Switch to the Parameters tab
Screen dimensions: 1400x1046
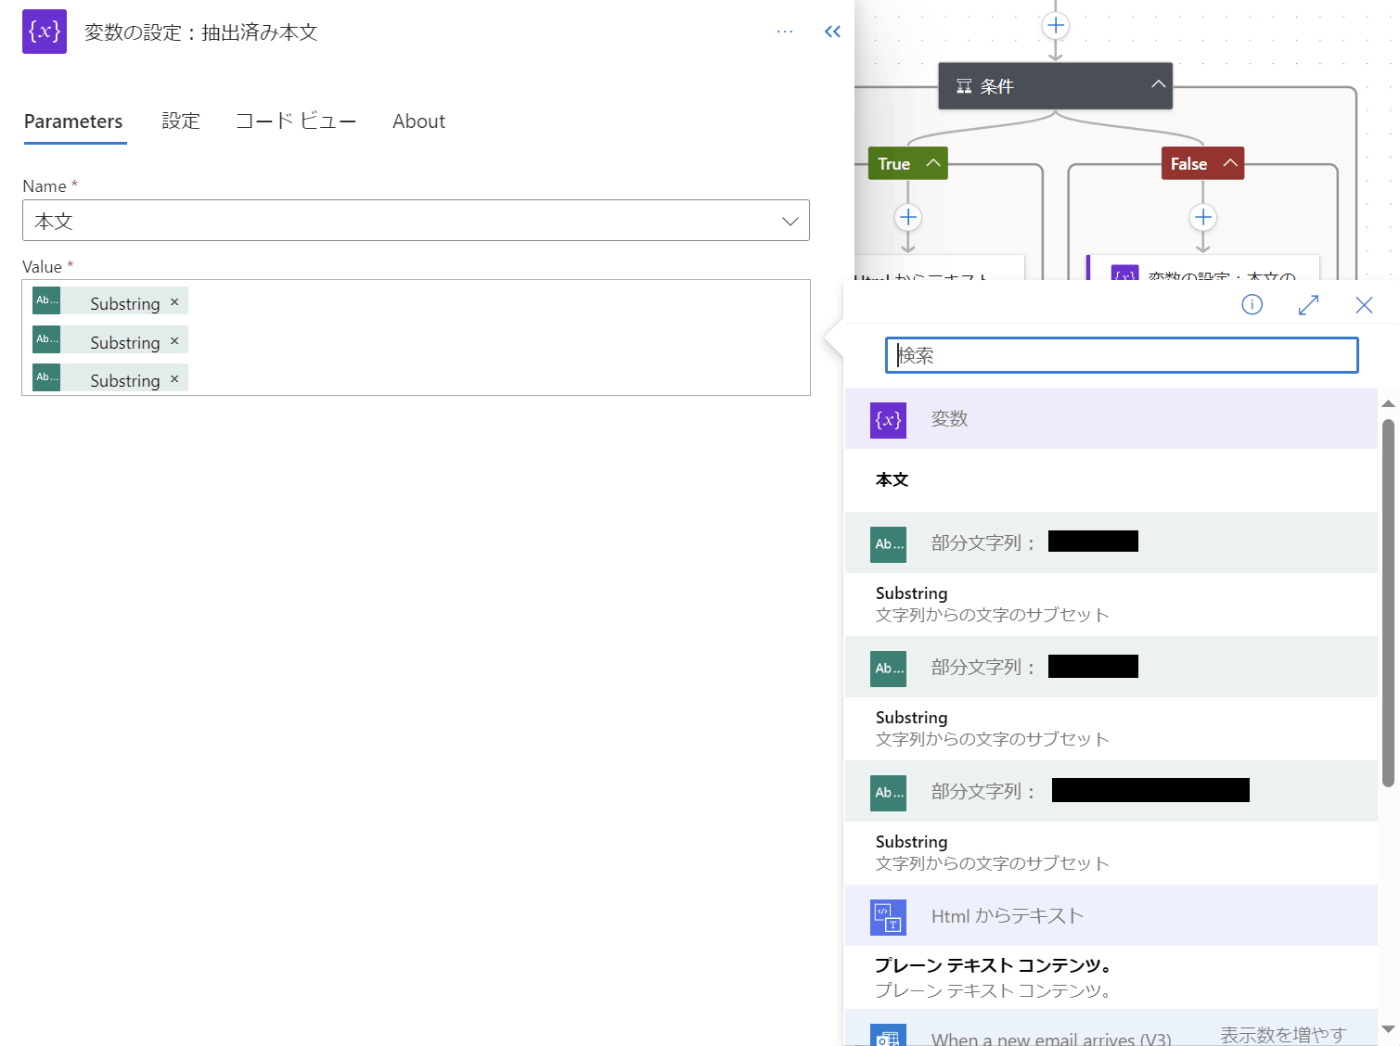74,121
